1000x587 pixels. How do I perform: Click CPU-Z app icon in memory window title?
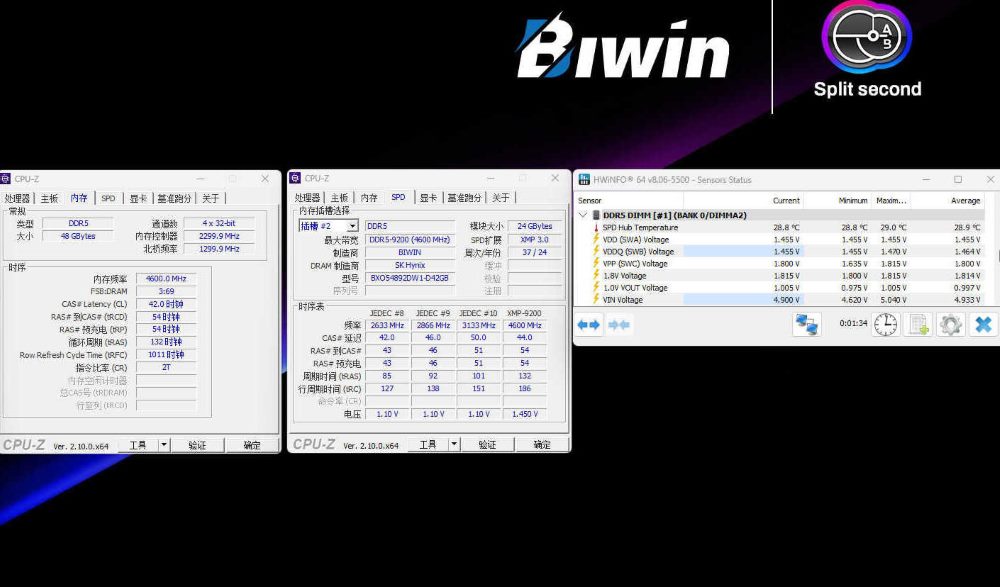coord(6,179)
